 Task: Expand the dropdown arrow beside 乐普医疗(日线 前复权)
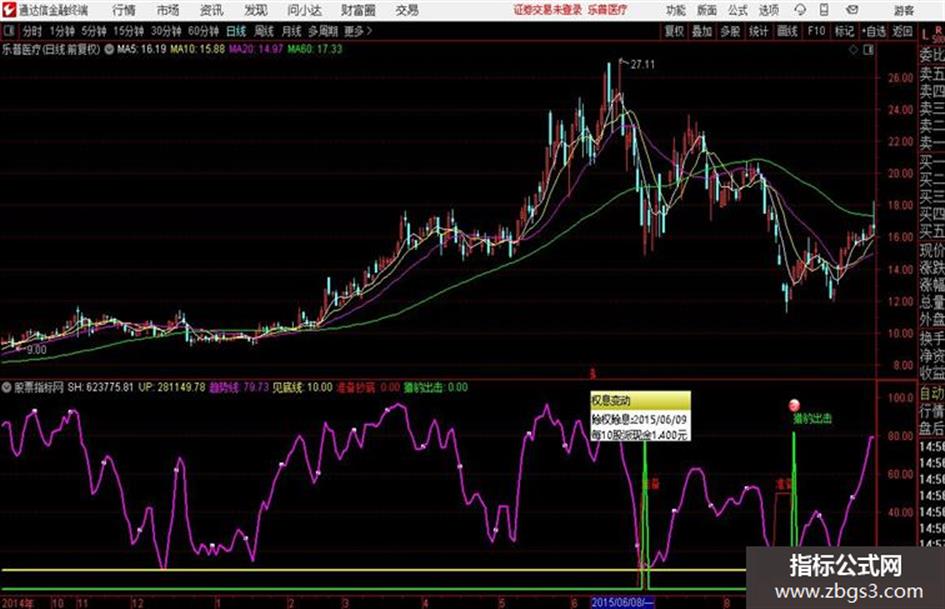(x=109, y=49)
